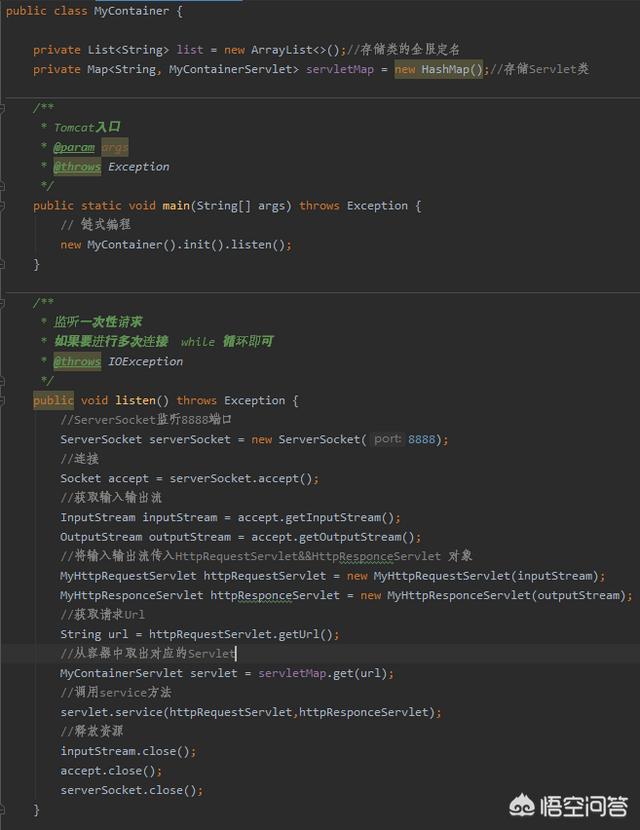Viewport: 640px width, 830px height.
Task: Click the ArrayList<>() constructor call
Action: (x=295, y=50)
